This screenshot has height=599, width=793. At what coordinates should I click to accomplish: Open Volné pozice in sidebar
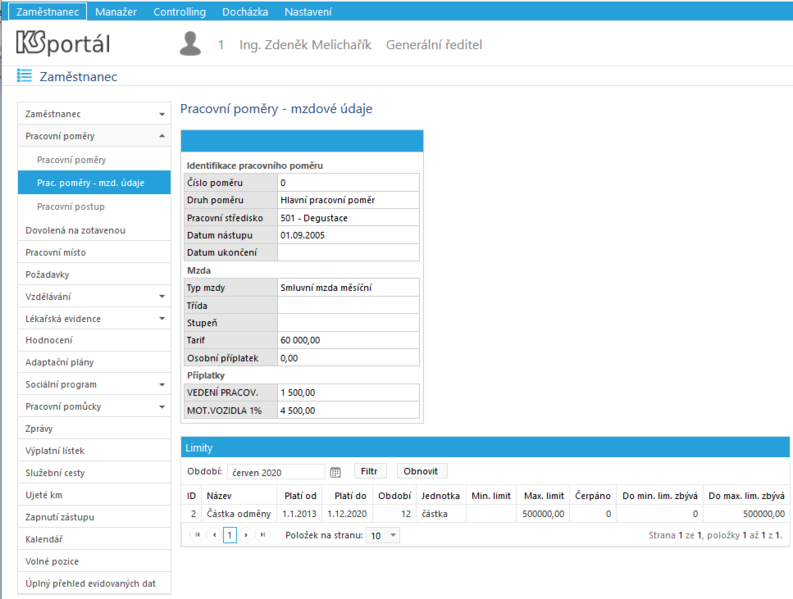95,561
